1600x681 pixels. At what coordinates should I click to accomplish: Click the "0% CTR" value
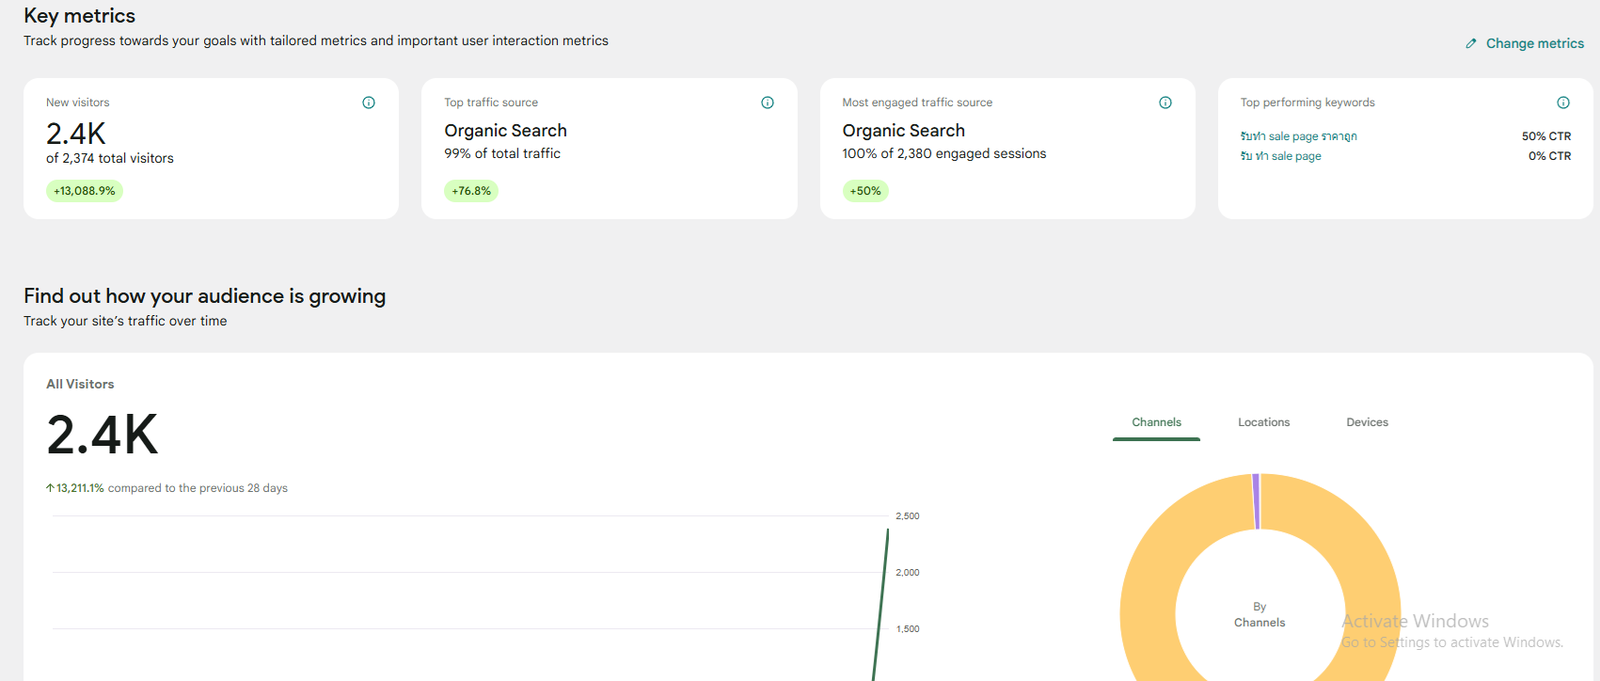tap(1549, 156)
